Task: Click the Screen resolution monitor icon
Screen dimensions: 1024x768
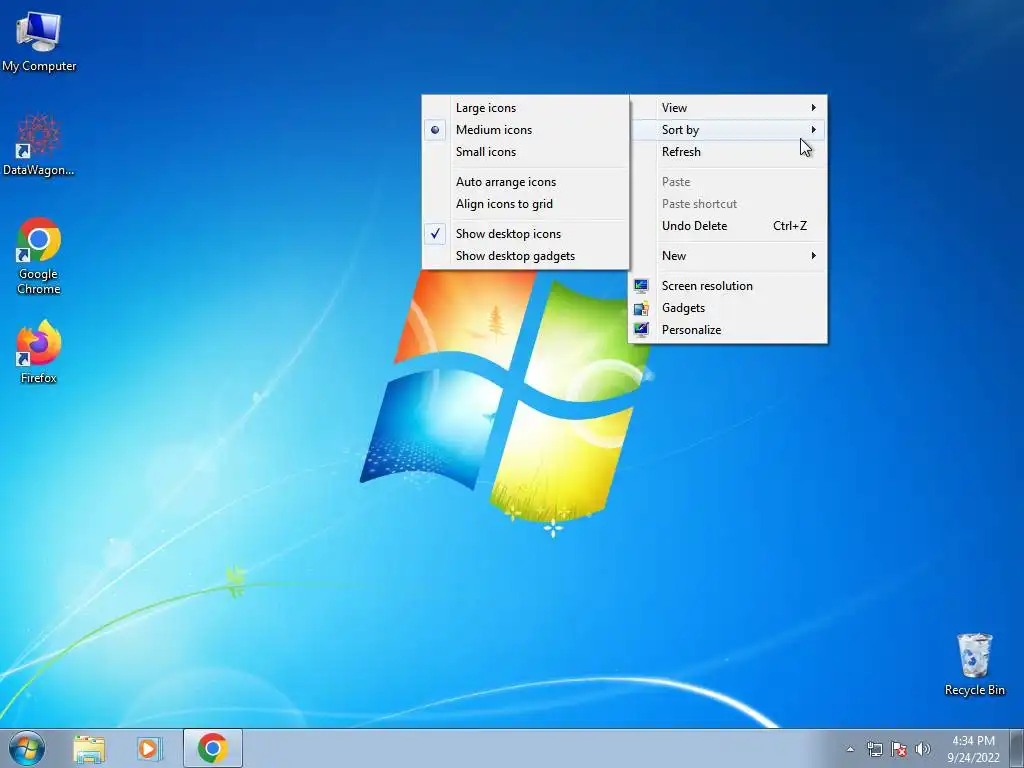Action: pyautogui.click(x=641, y=285)
